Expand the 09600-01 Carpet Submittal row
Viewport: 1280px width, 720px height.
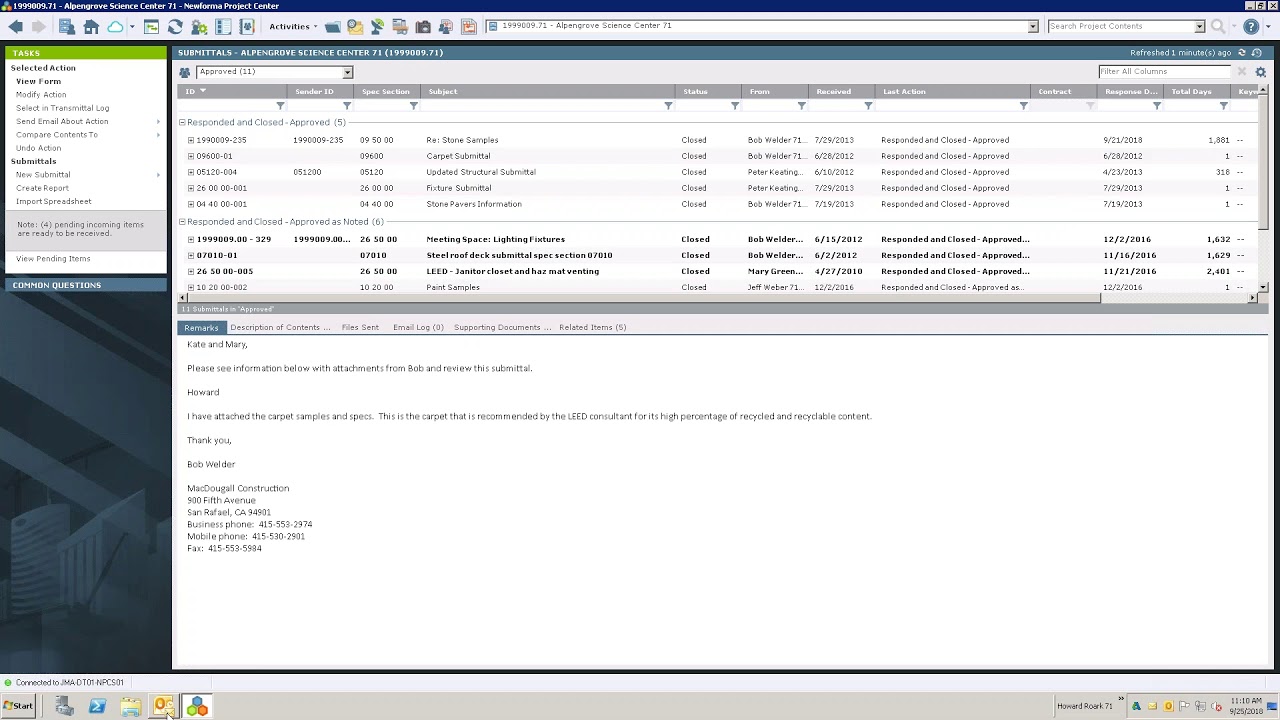click(x=191, y=156)
